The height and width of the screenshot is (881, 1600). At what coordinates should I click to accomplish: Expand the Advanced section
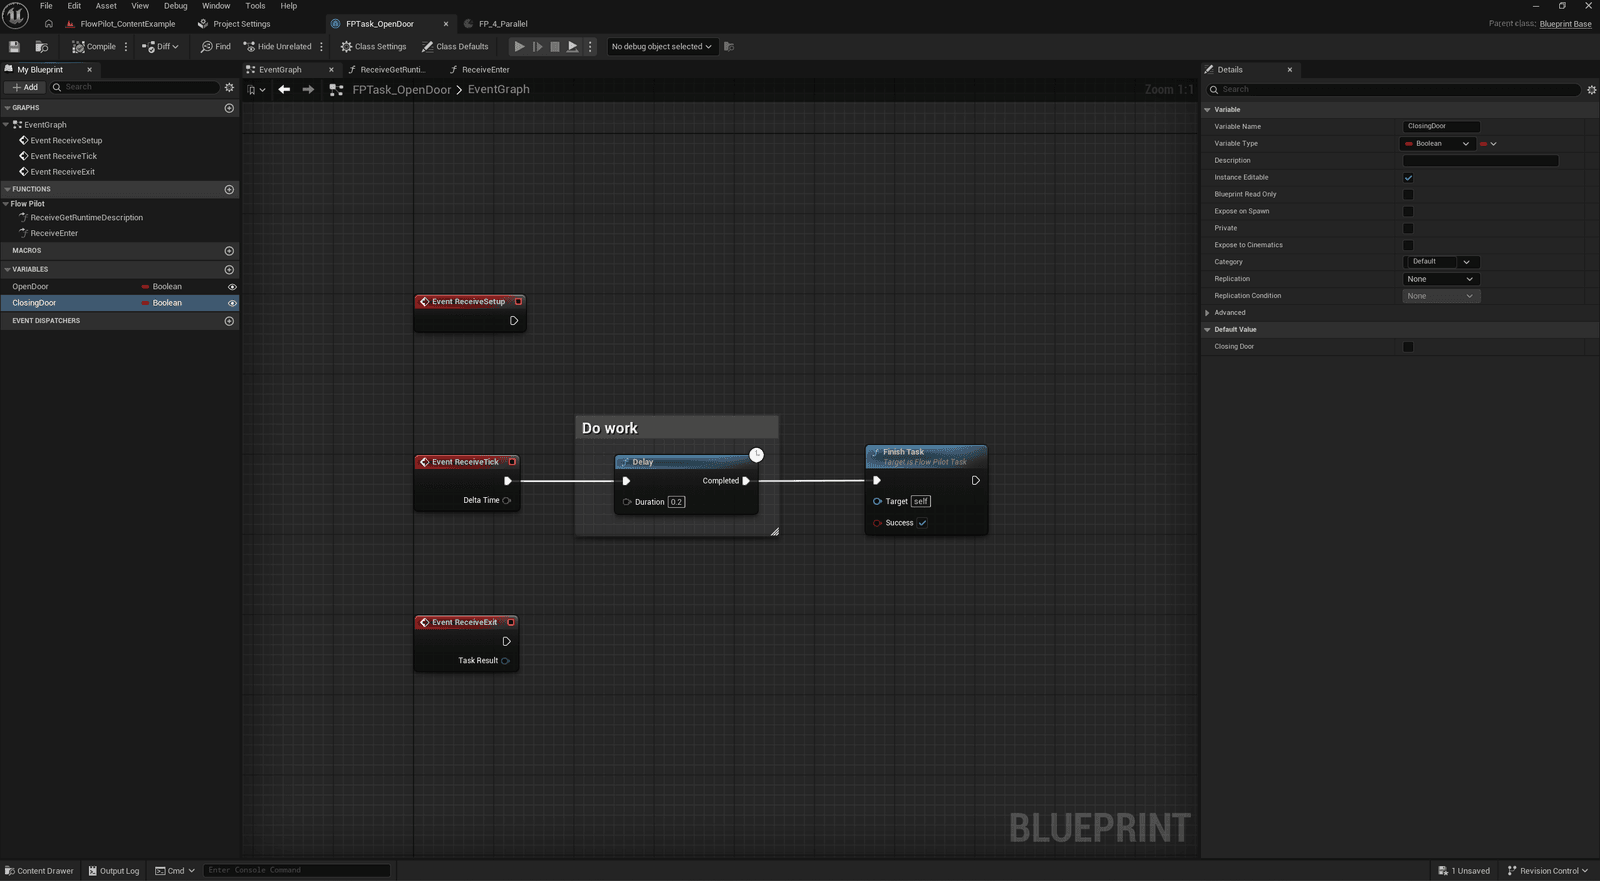[1229, 313]
